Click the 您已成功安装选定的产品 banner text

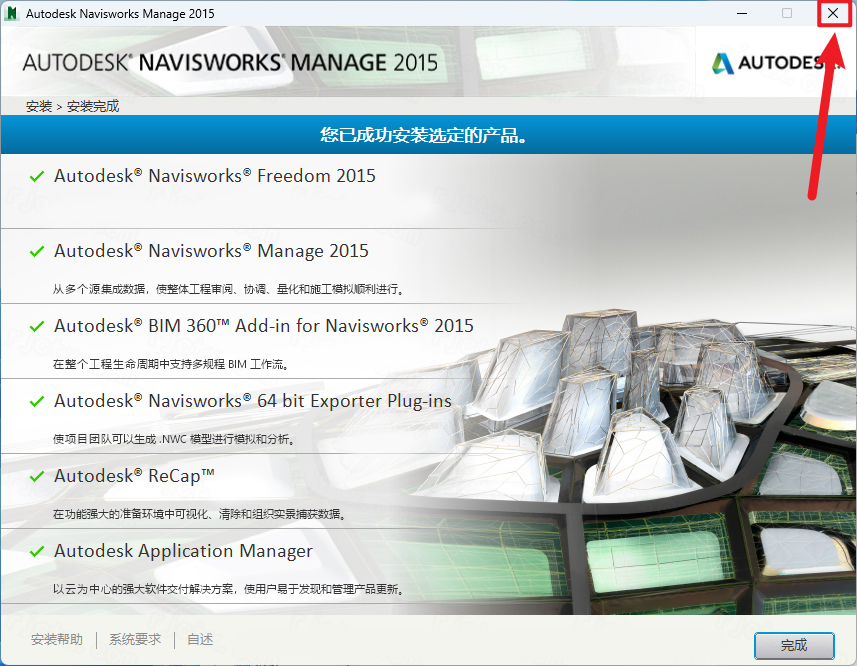[424, 134]
